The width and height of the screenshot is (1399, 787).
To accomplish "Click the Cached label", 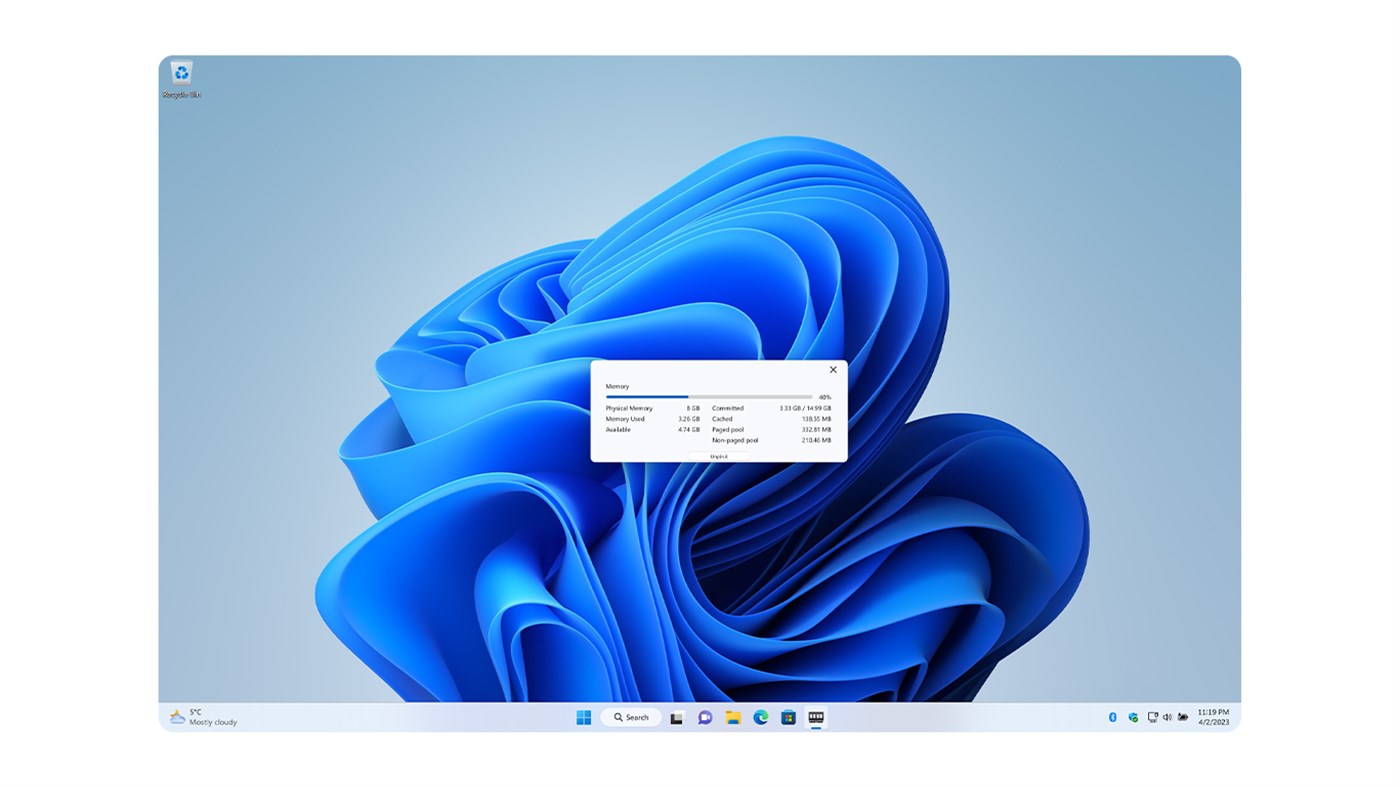I will [722, 419].
